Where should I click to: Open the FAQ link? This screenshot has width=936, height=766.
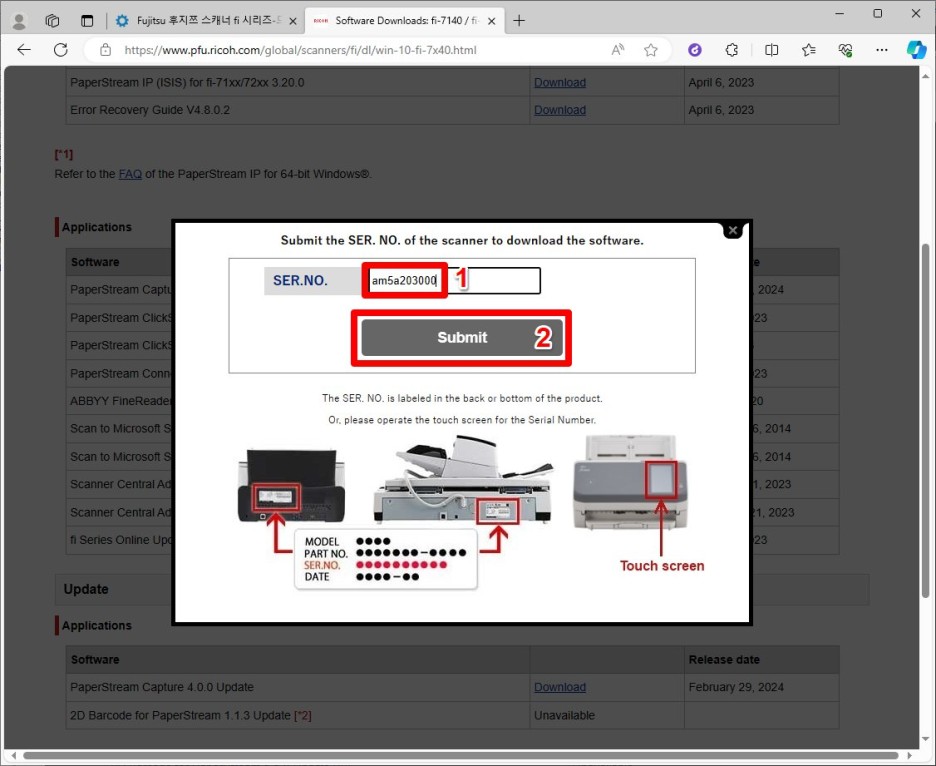pyautogui.click(x=130, y=174)
